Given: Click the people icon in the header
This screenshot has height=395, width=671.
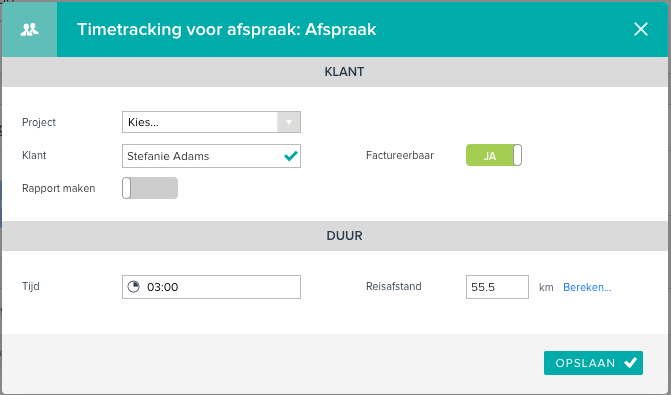Looking at the screenshot, I should pyautogui.click(x=30, y=30).
